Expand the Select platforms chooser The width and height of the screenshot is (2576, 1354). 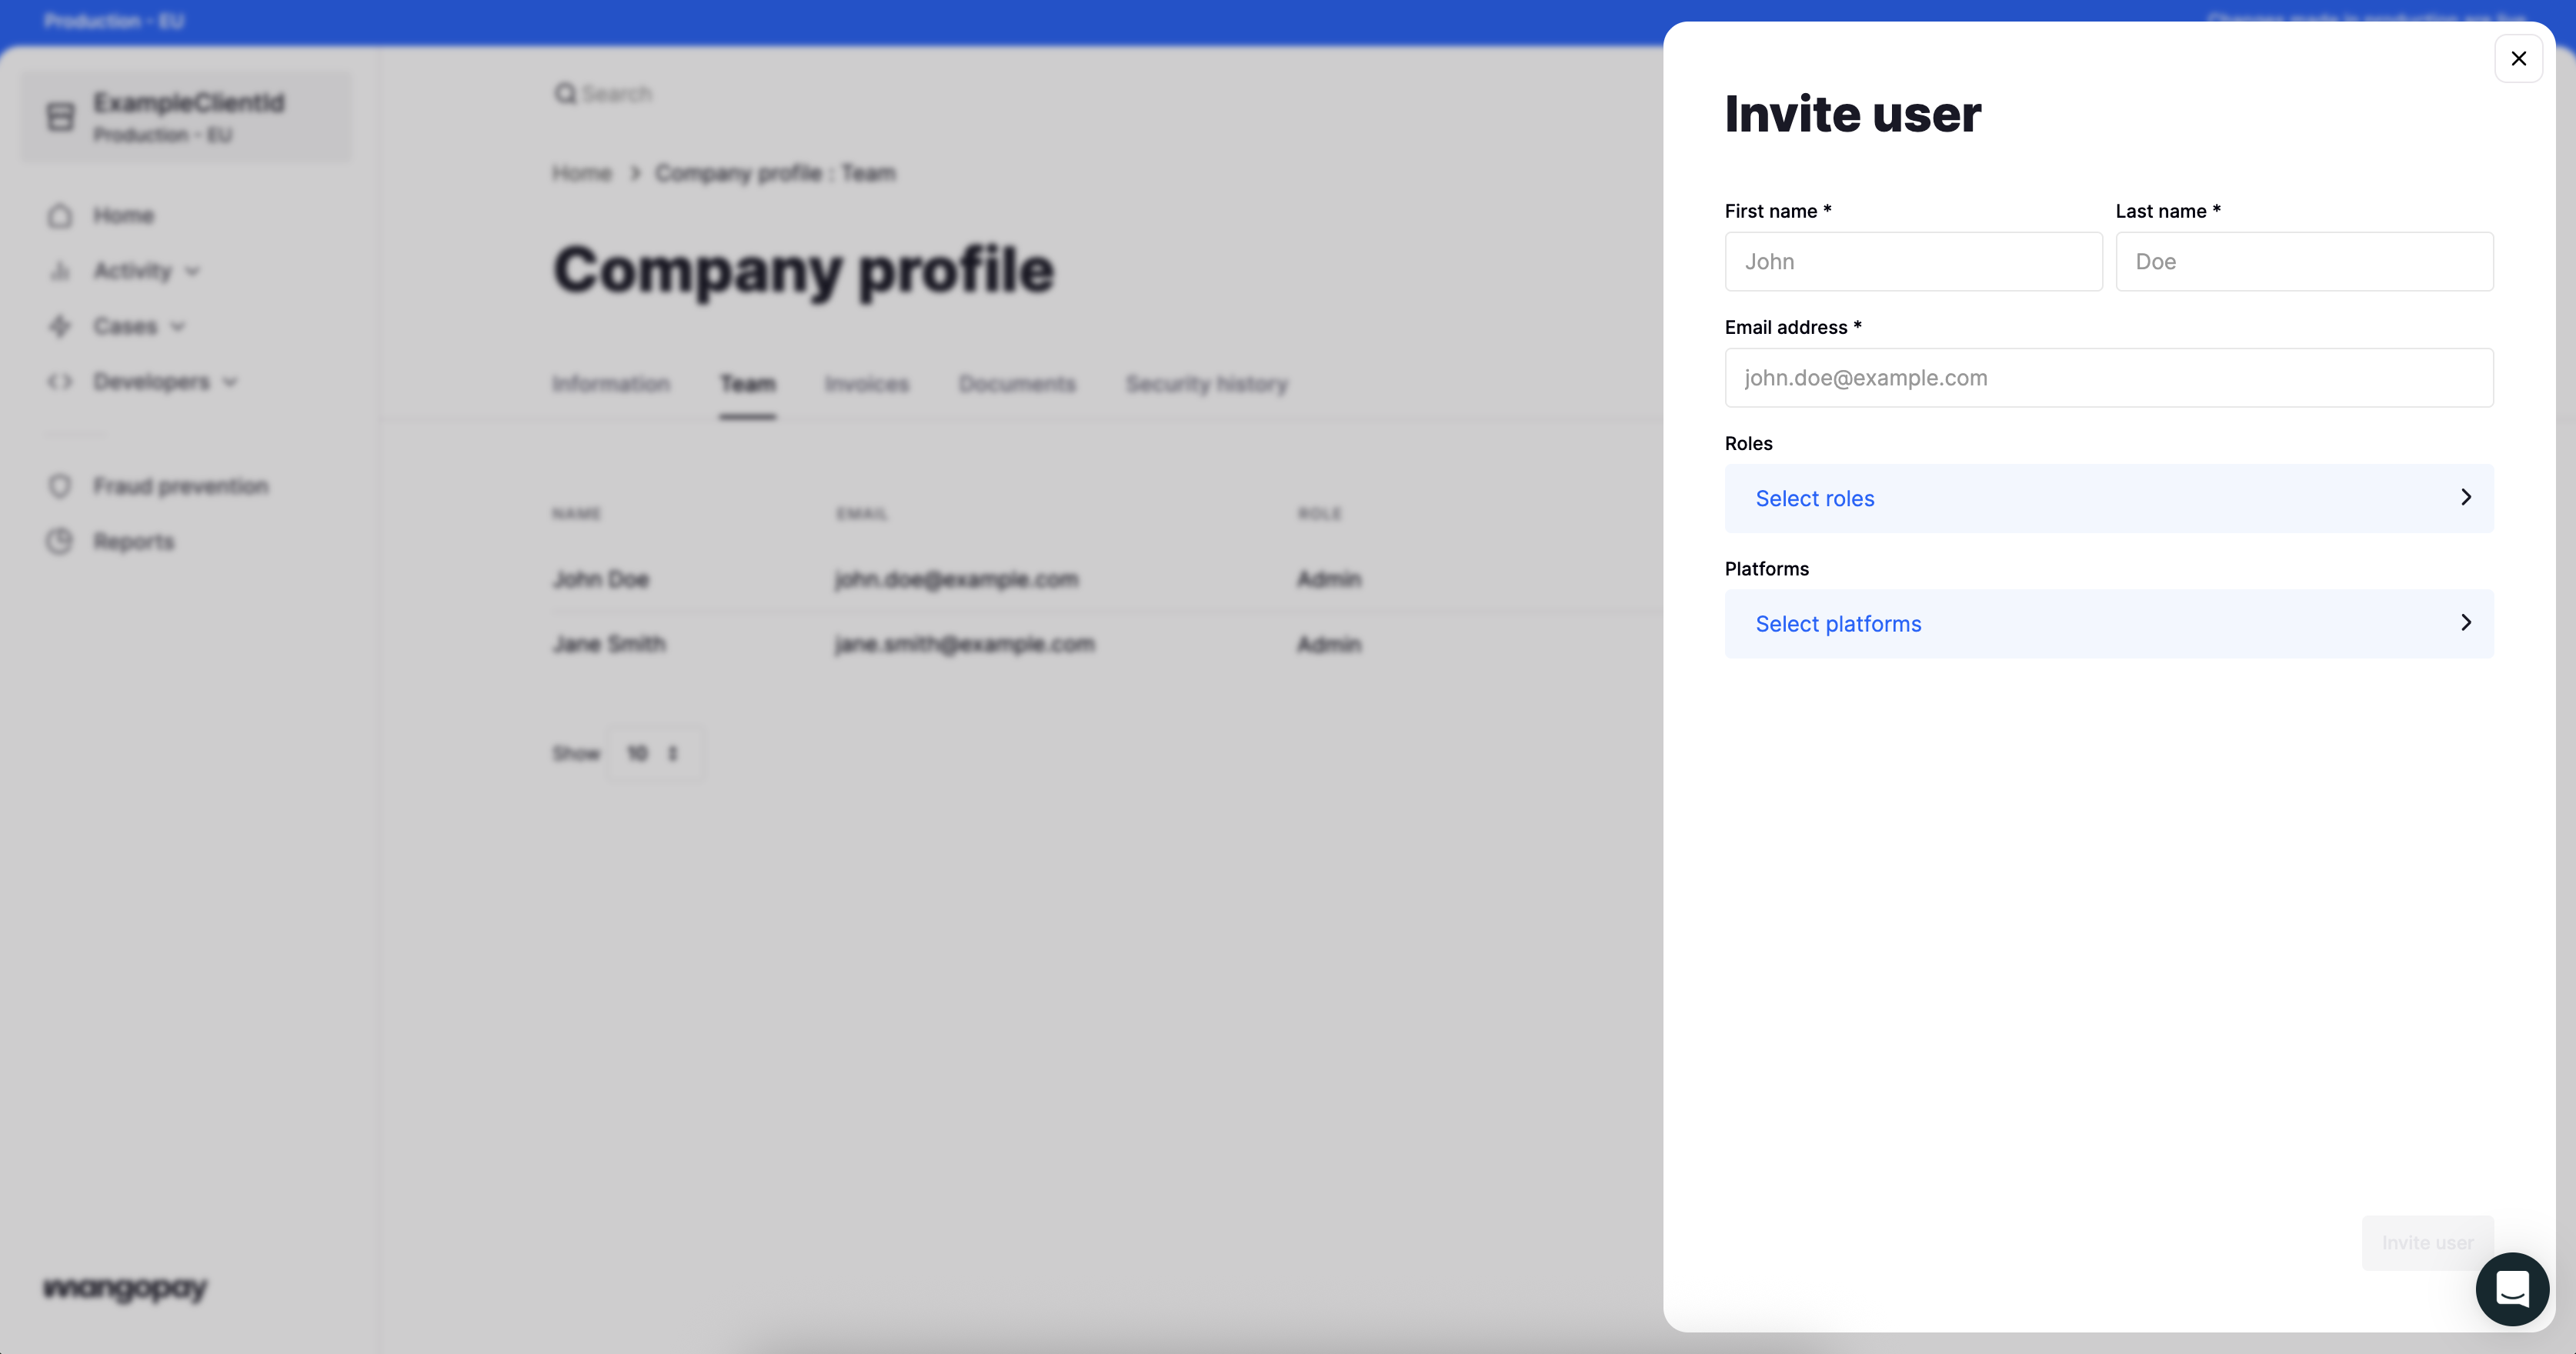coord(2108,624)
